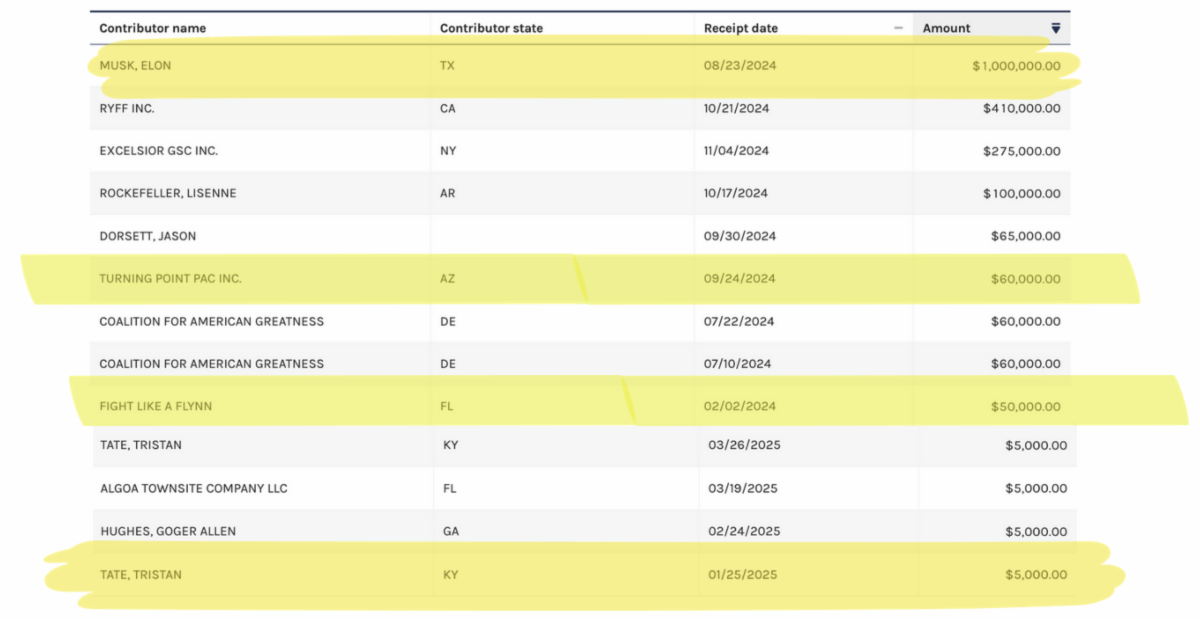
Task: Click the FIGHT LIKE A FLYNN contributor
Action: tap(155, 406)
